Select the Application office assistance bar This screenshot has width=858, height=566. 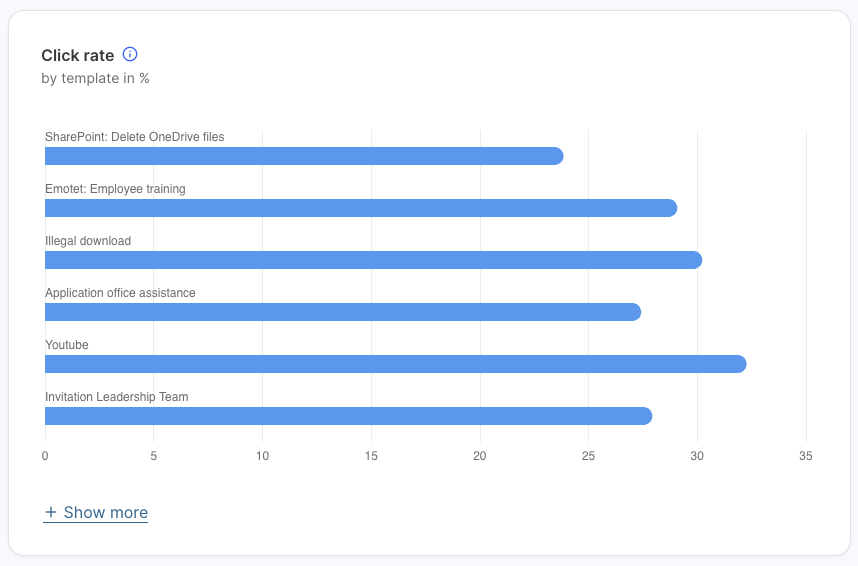coord(343,312)
